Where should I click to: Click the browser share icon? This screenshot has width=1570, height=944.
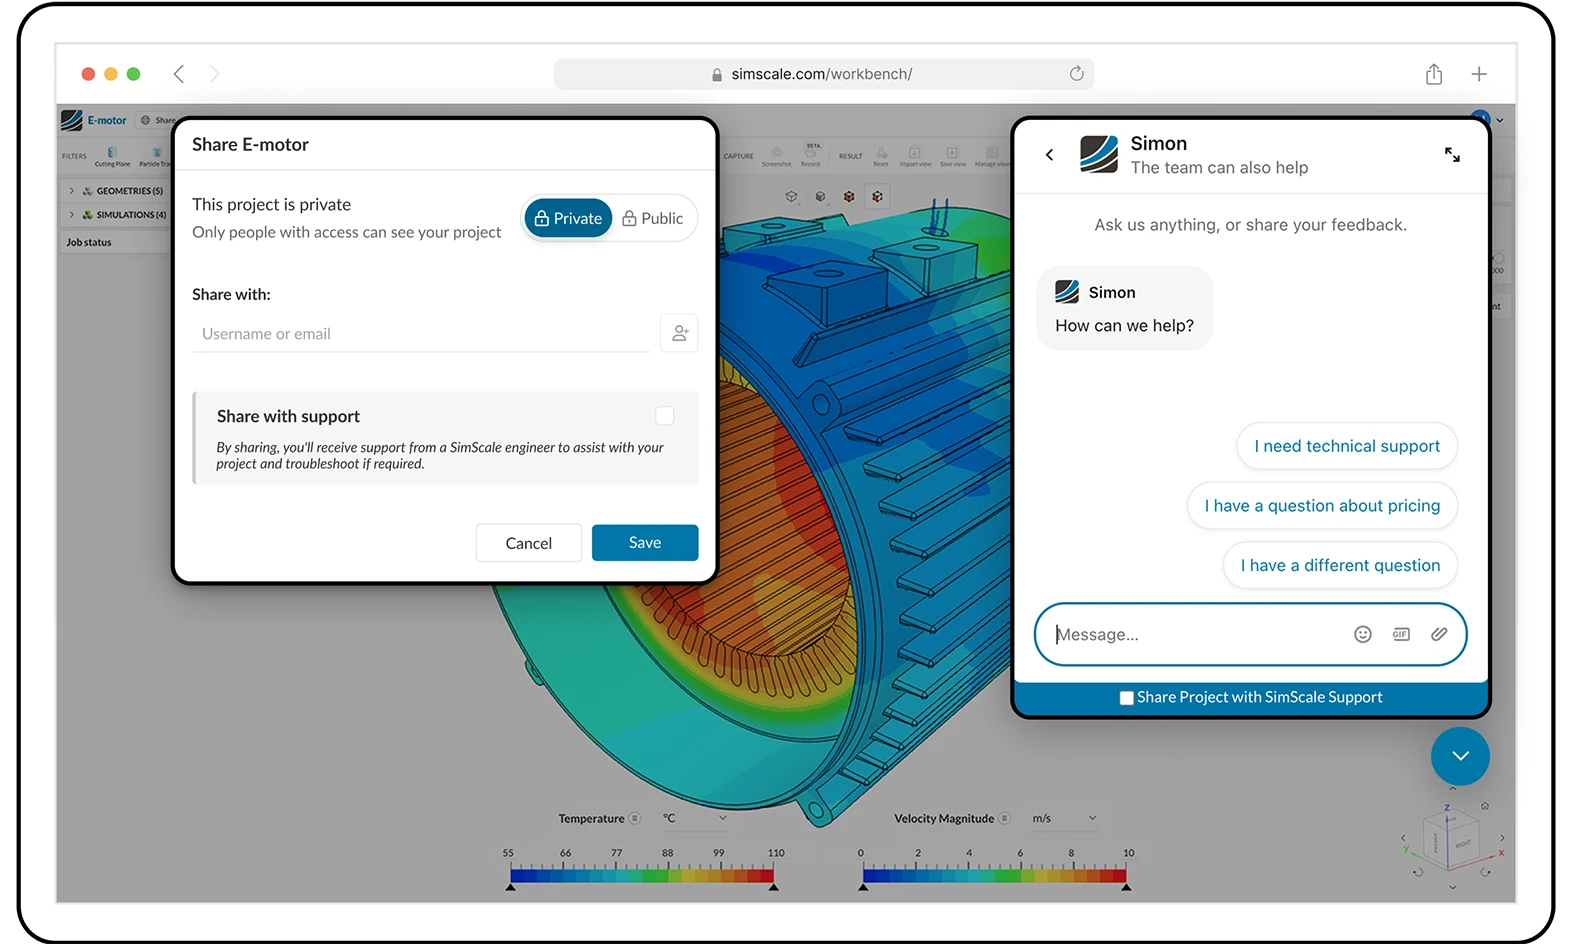1434,74
